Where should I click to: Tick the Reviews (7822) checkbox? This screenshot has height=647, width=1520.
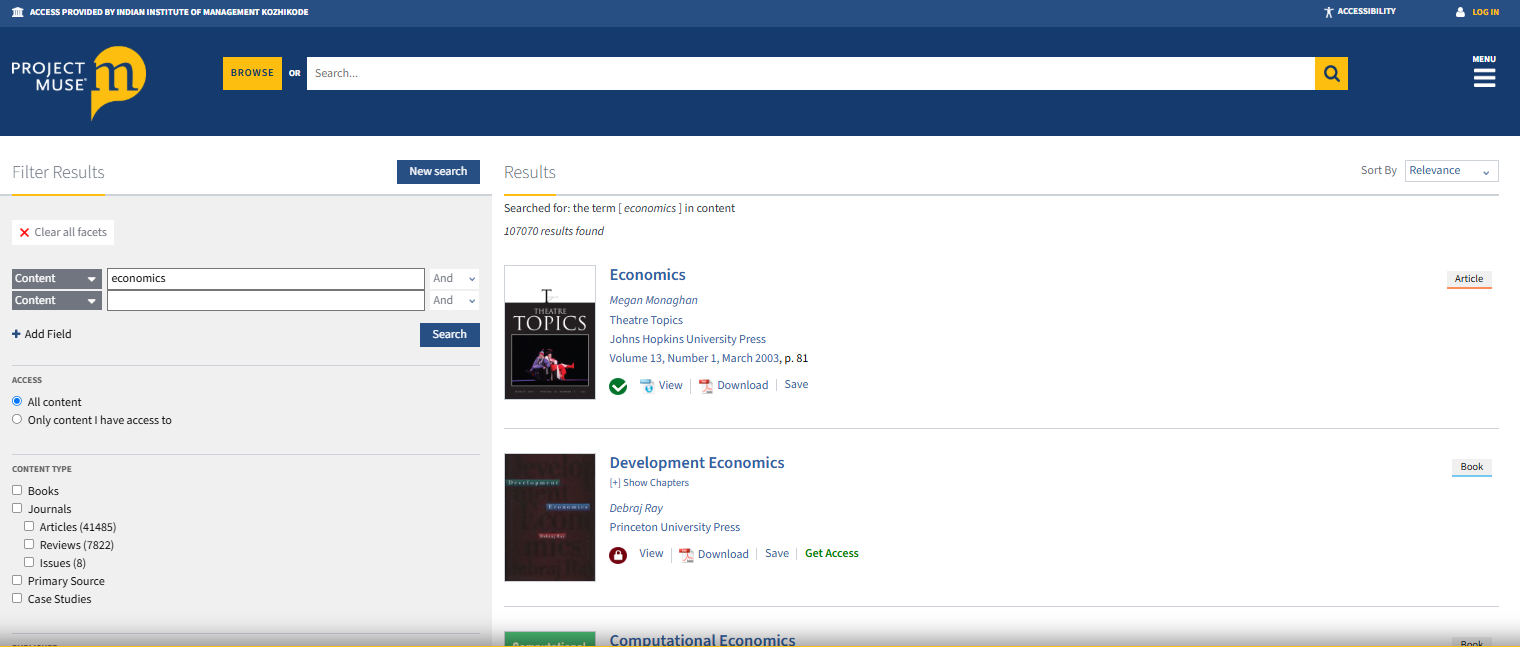pyautogui.click(x=29, y=545)
